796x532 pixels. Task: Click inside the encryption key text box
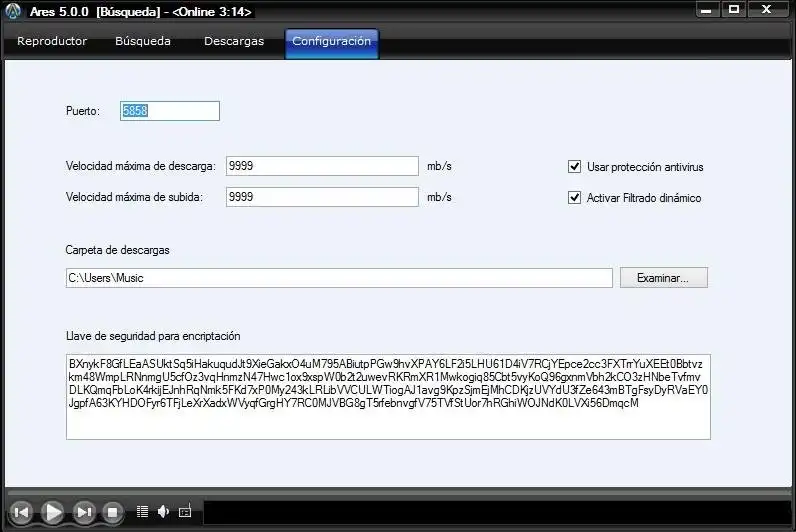click(388, 397)
